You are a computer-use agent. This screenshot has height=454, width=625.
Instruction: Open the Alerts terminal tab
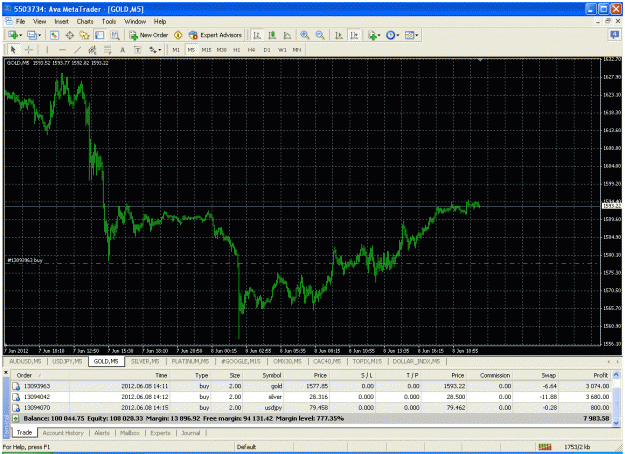102,433
